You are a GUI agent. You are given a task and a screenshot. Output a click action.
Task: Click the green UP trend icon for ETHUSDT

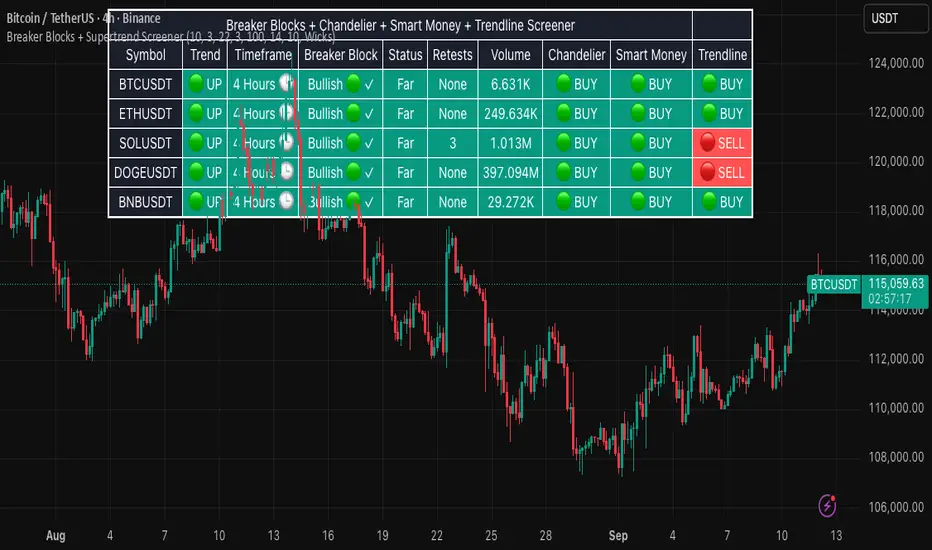(196, 113)
